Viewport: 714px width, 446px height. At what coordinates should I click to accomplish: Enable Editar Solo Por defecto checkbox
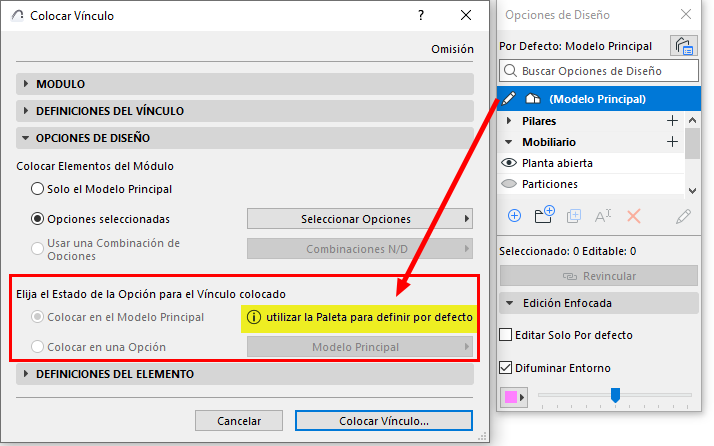[505, 335]
